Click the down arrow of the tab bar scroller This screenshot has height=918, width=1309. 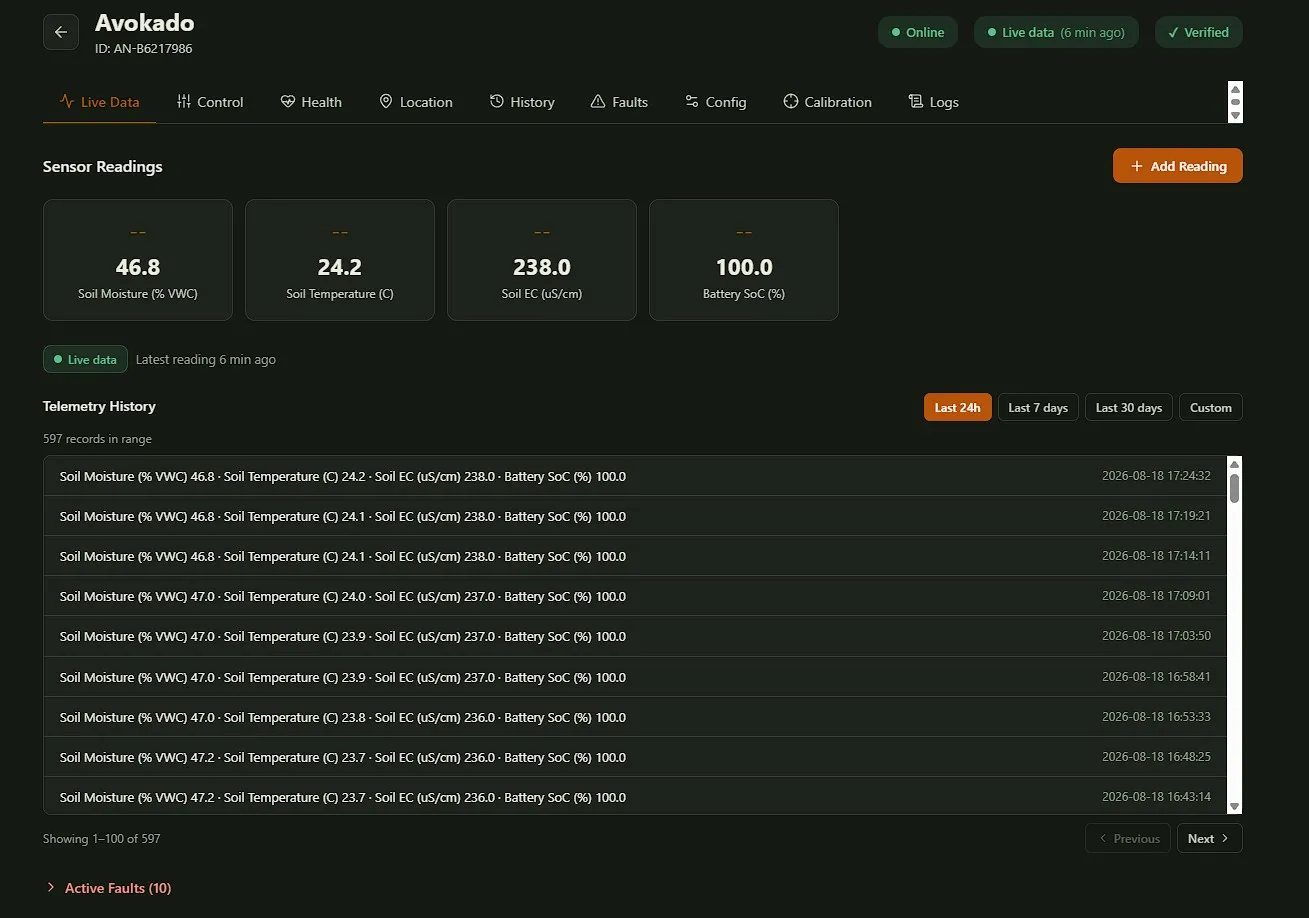(x=1236, y=116)
